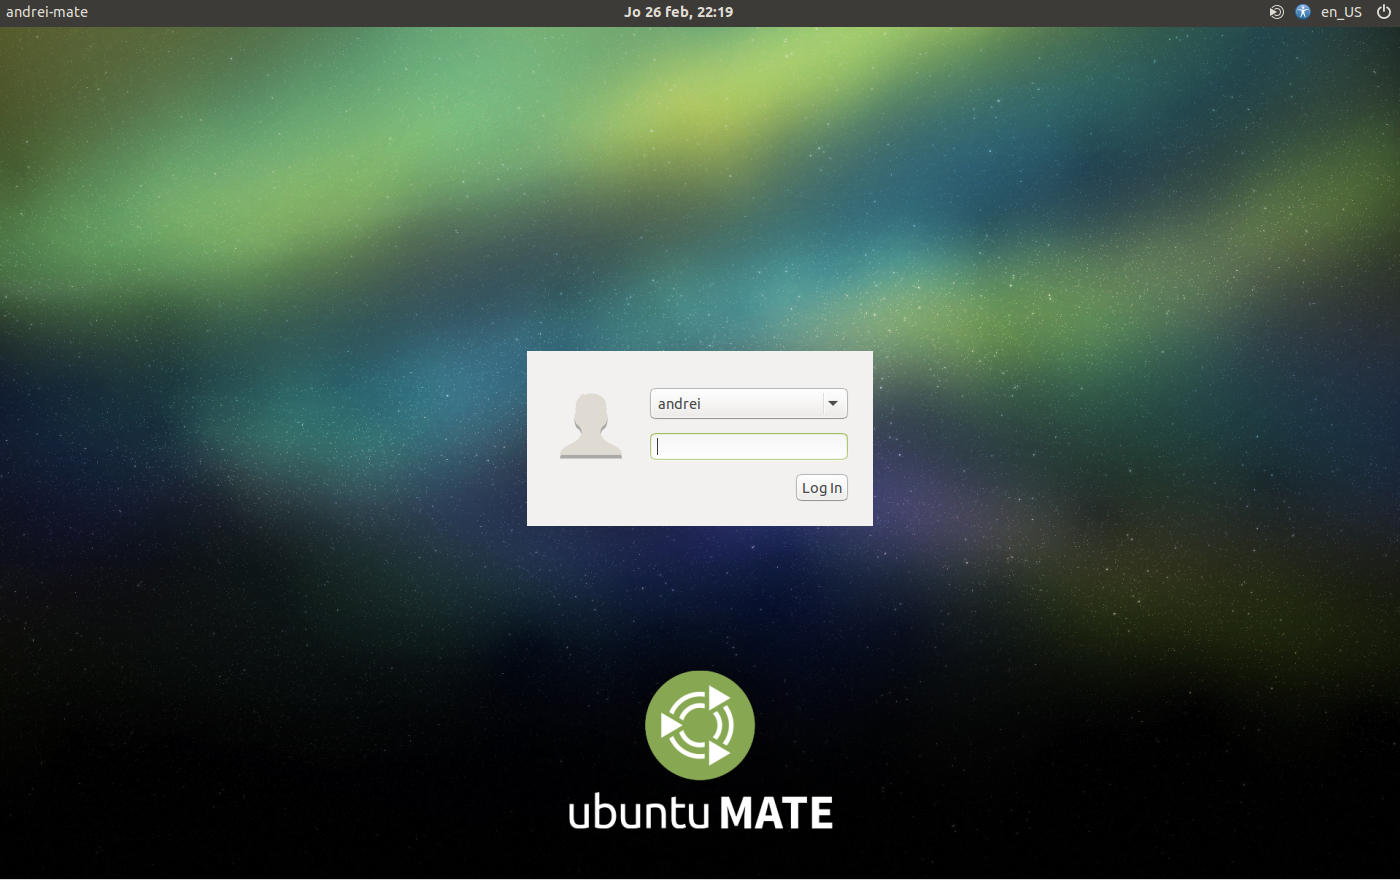Open the session indicator menu icon
Image resolution: width=1400 pixels, height=880 pixels.
click(x=1276, y=12)
